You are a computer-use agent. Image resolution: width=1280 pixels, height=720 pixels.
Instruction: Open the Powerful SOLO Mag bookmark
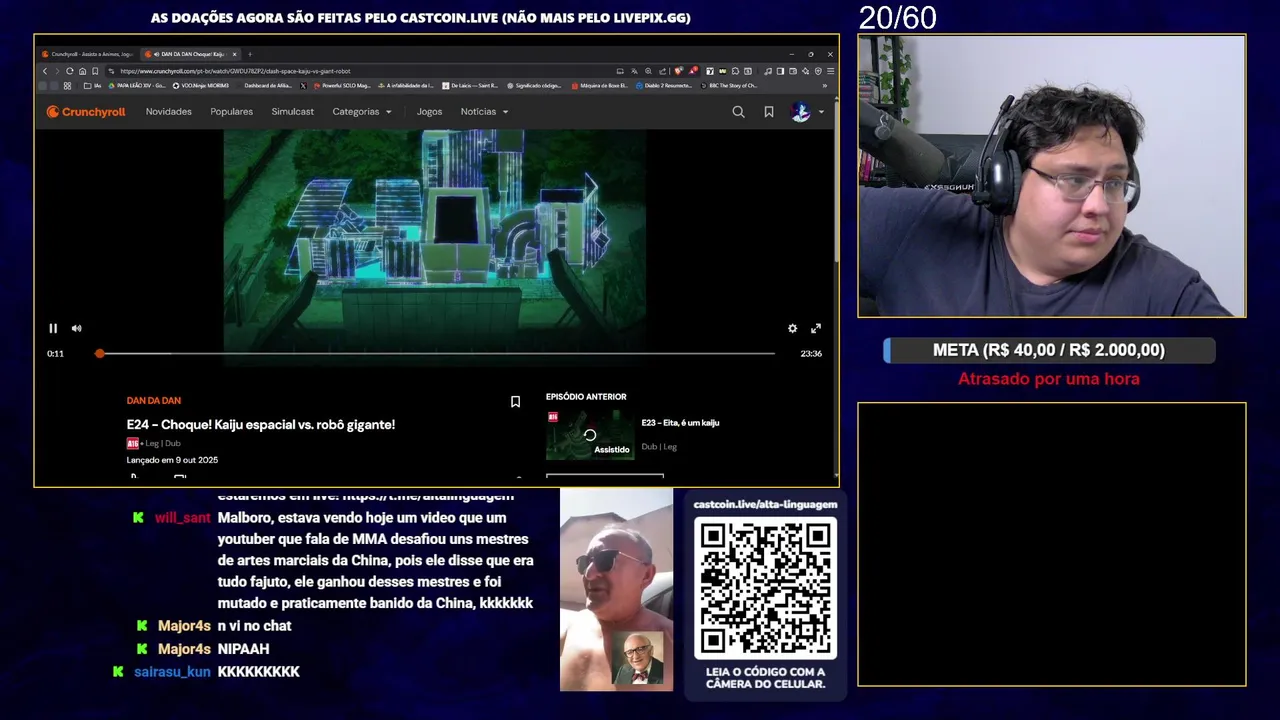[x=342, y=86]
